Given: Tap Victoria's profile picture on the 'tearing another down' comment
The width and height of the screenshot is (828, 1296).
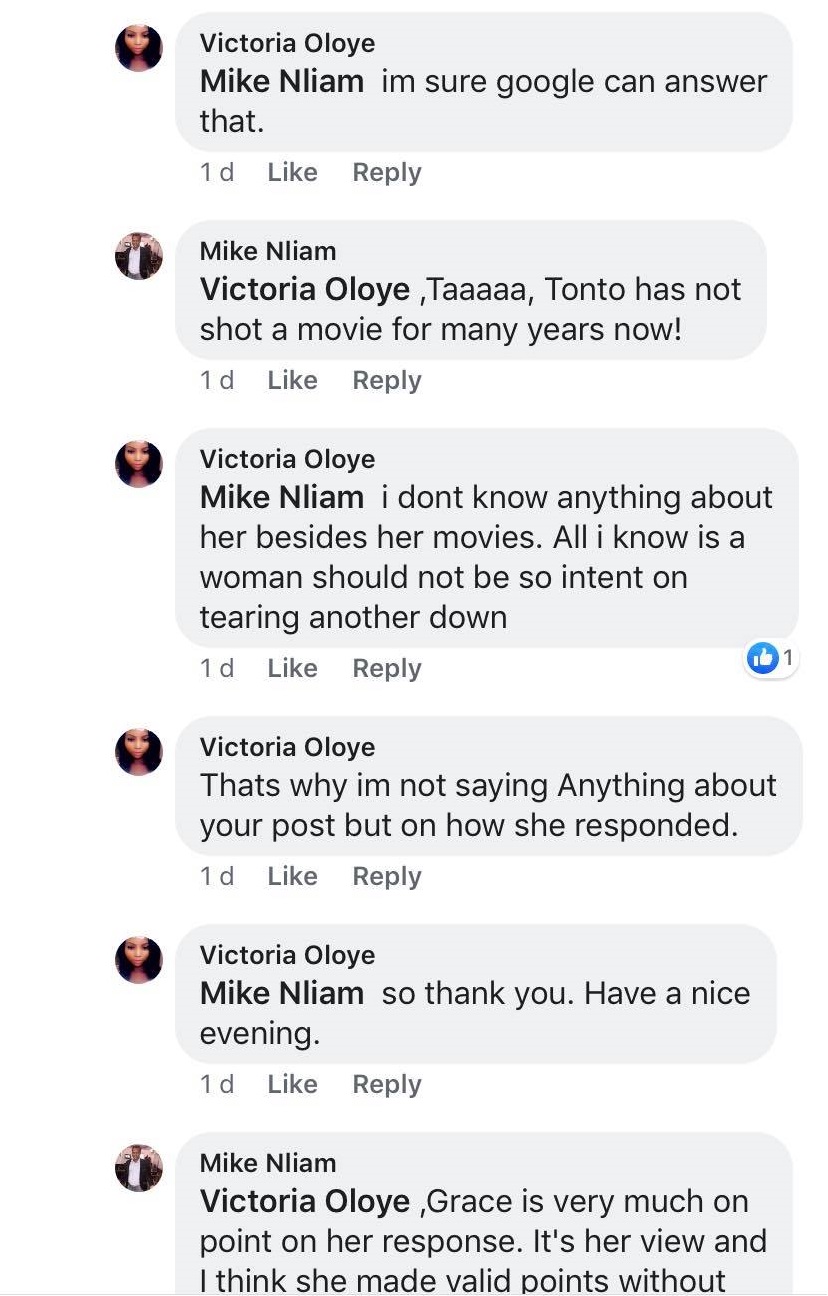Looking at the screenshot, I should tap(139, 464).
